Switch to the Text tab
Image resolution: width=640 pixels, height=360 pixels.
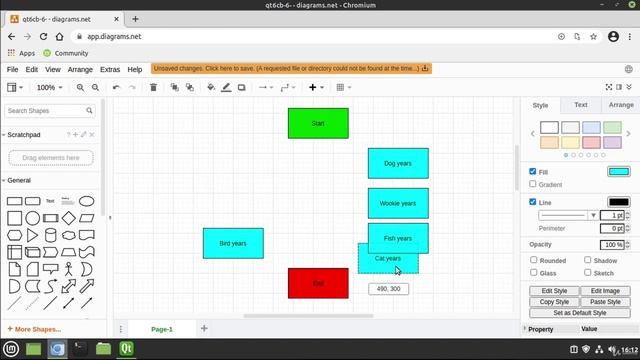click(x=580, y=105)
